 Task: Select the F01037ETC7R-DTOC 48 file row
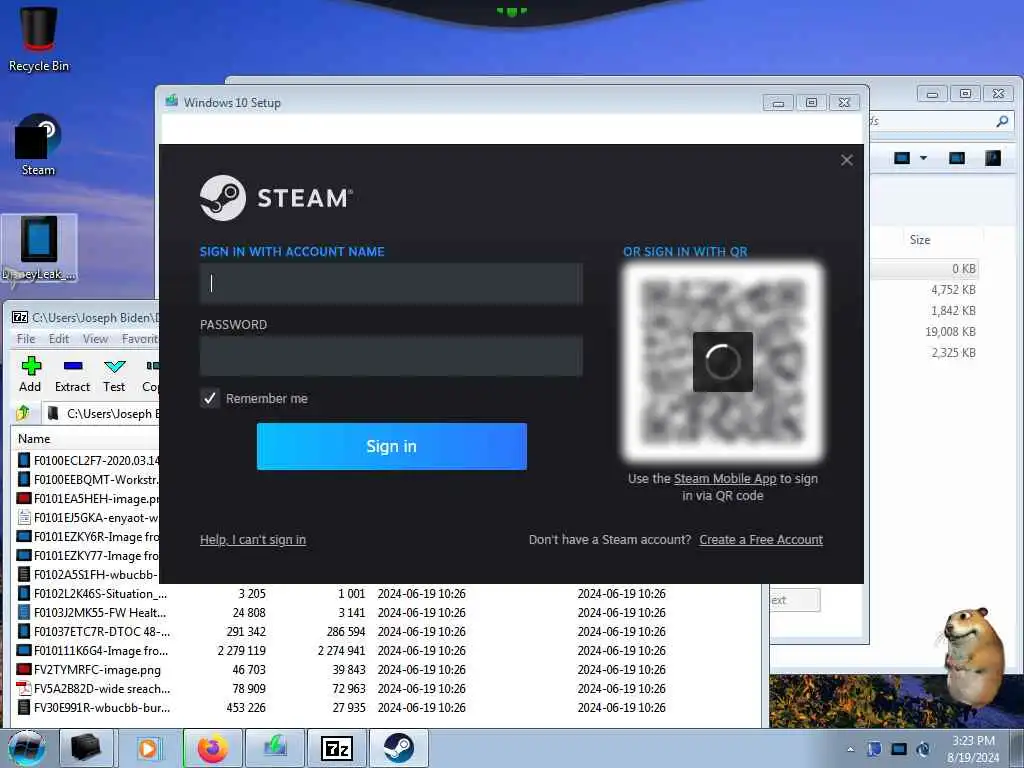pyautogui.click(x=387, y=632)
